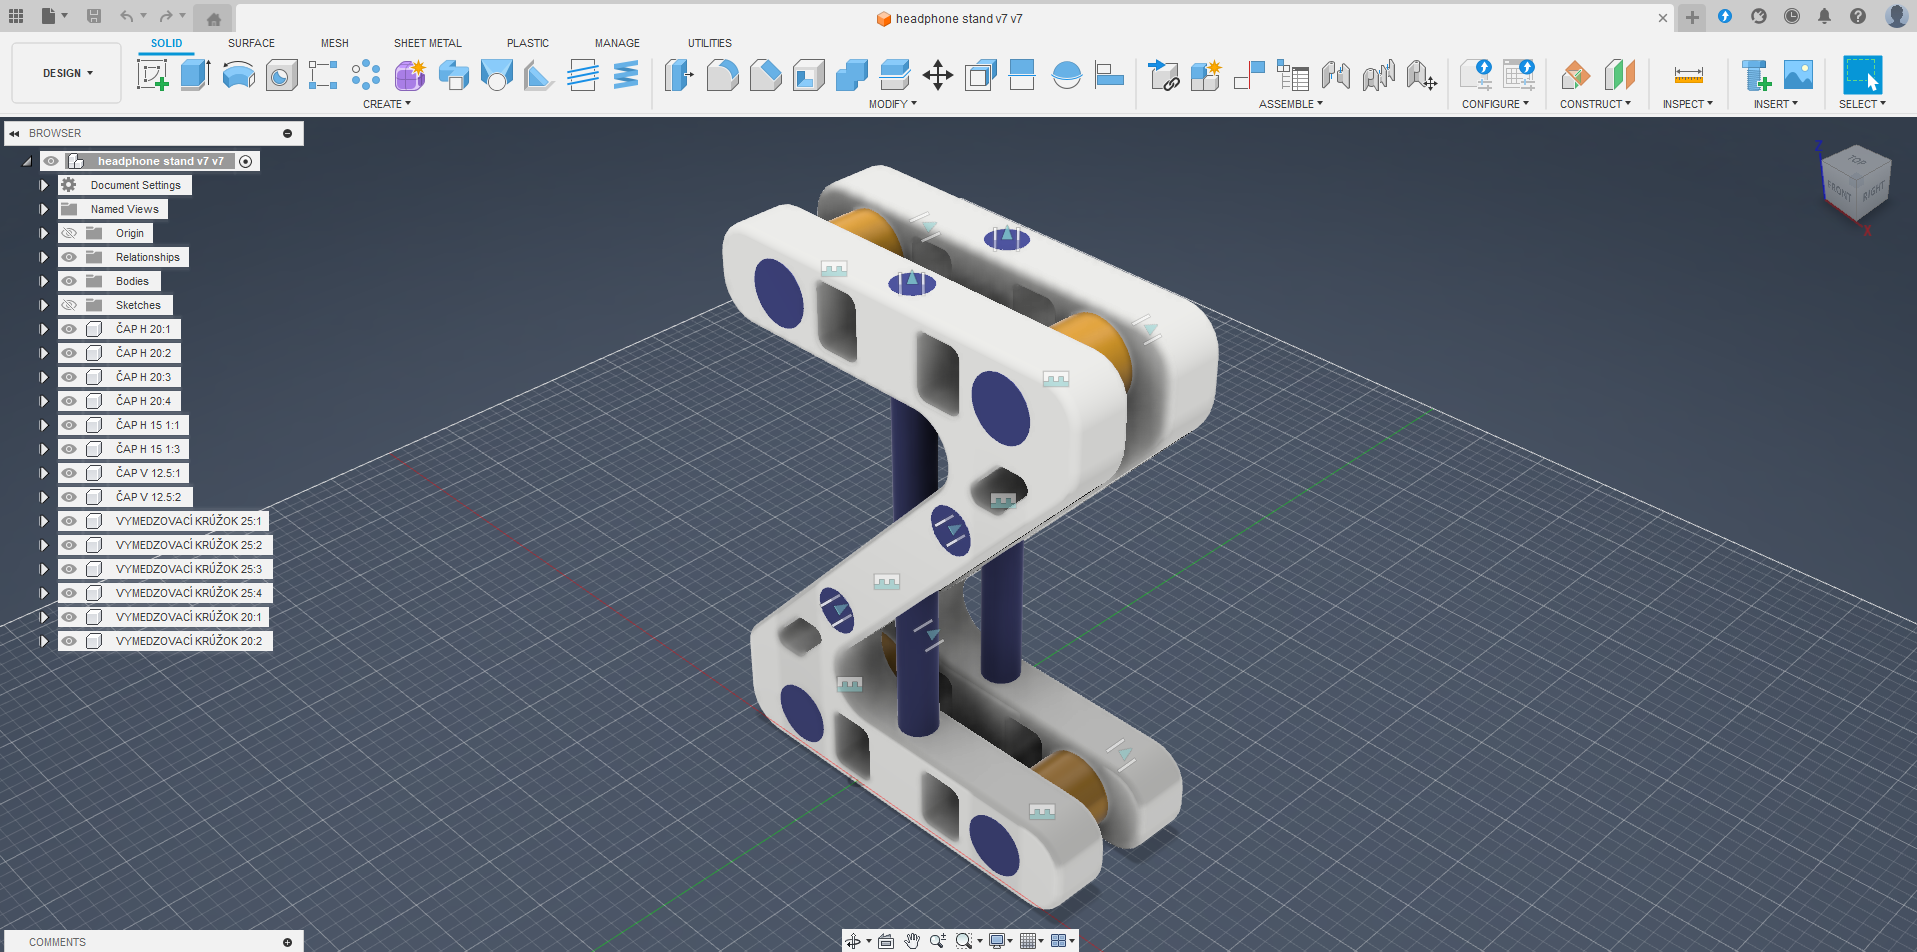1917x952 pixels.
Task: Open the DESIGN workspace dropdown
Action: pos(67,73)
